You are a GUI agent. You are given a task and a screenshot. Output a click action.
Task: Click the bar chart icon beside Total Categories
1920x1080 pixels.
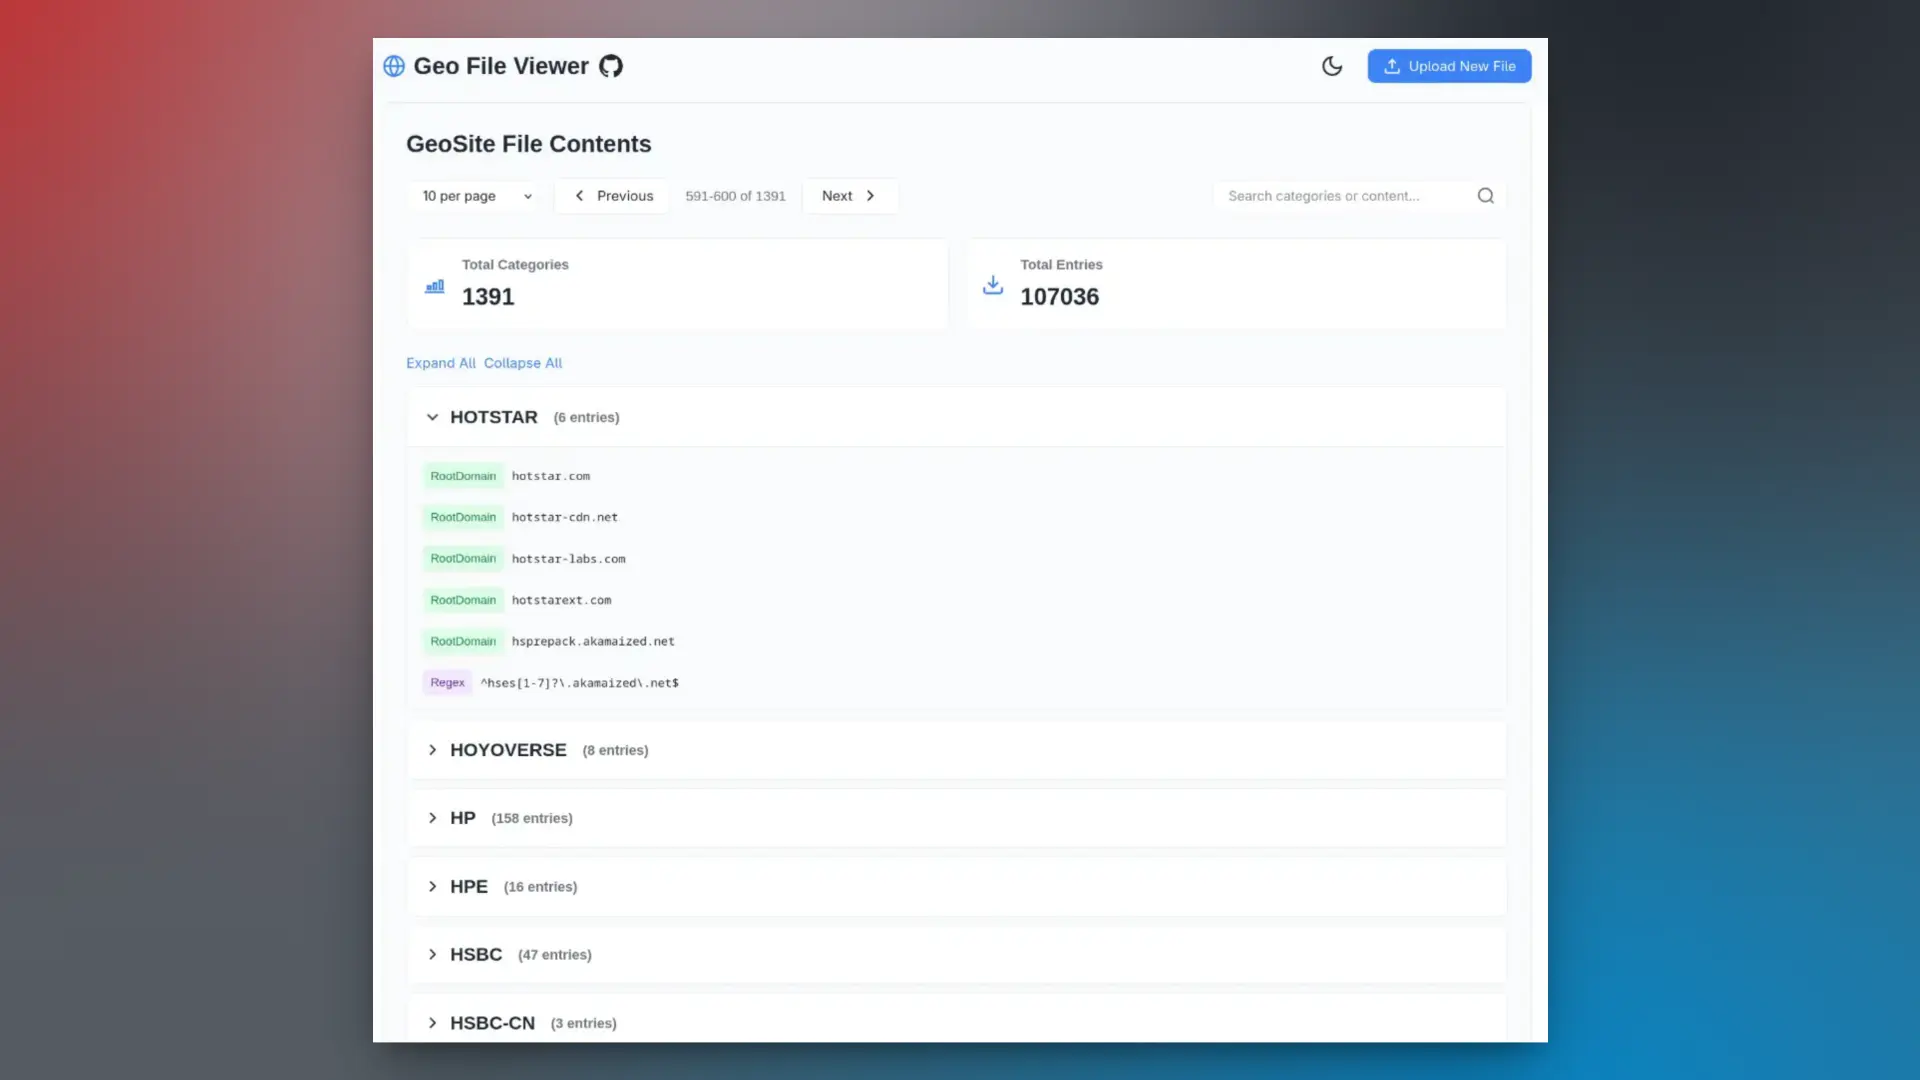click(434, 285)
